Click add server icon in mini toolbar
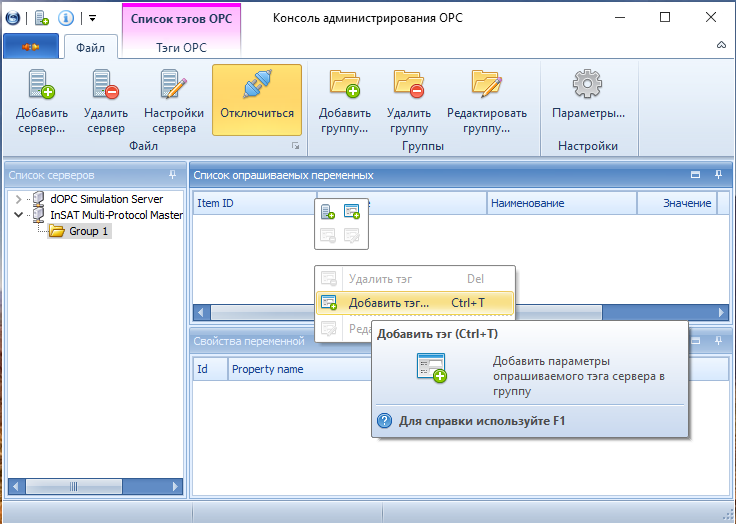736x524 pixels. point(328,211)
